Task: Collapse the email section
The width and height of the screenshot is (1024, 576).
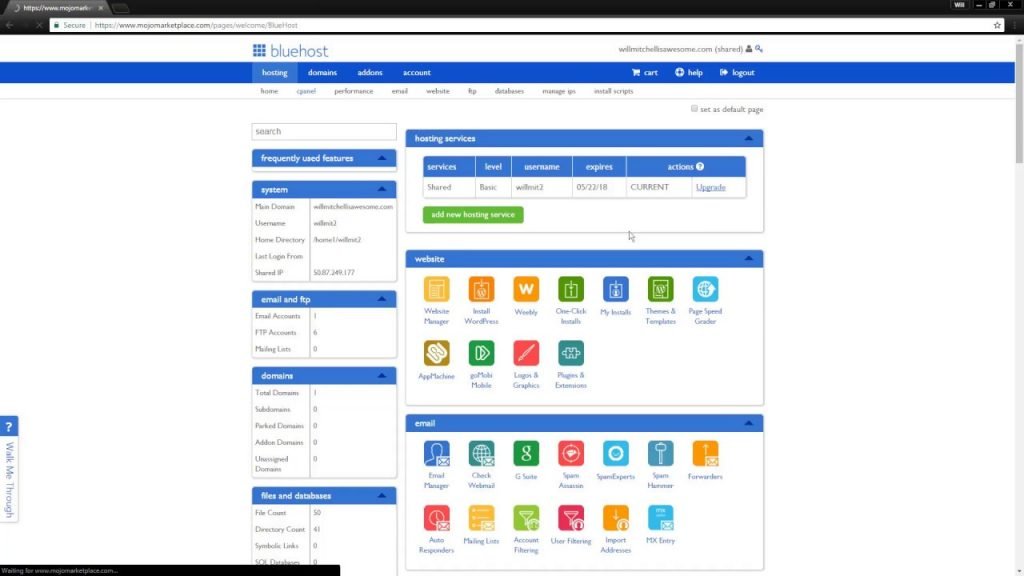Action: point(748,423)
